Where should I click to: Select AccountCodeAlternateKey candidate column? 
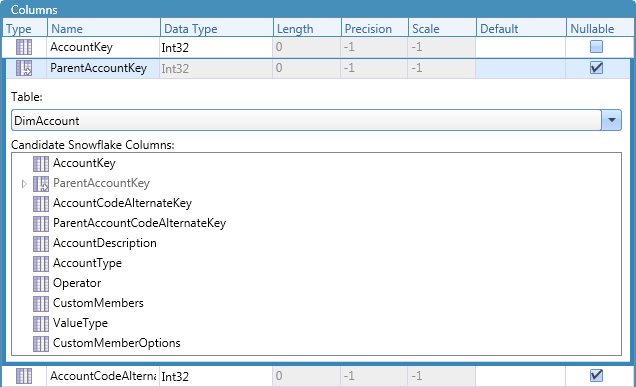pos(122,203)
